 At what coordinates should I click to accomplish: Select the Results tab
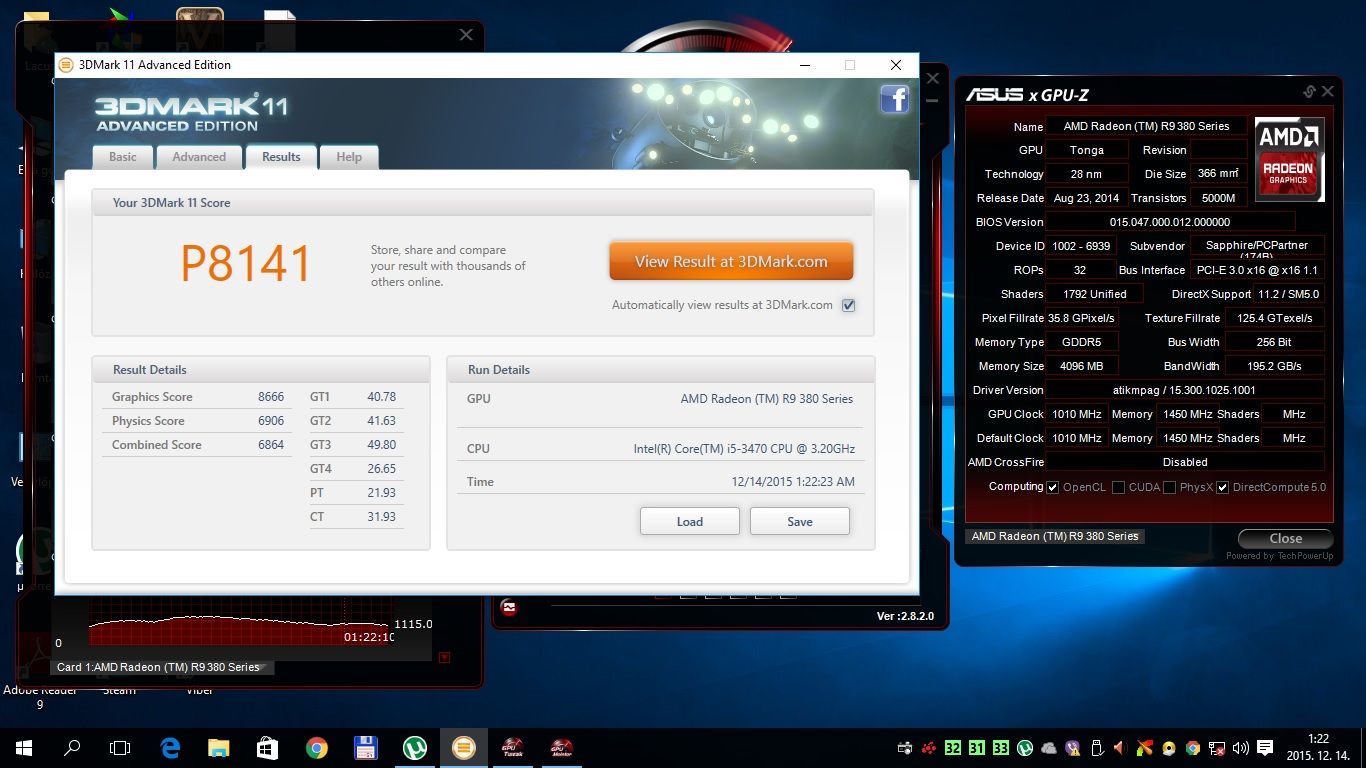tap(281, 157)
